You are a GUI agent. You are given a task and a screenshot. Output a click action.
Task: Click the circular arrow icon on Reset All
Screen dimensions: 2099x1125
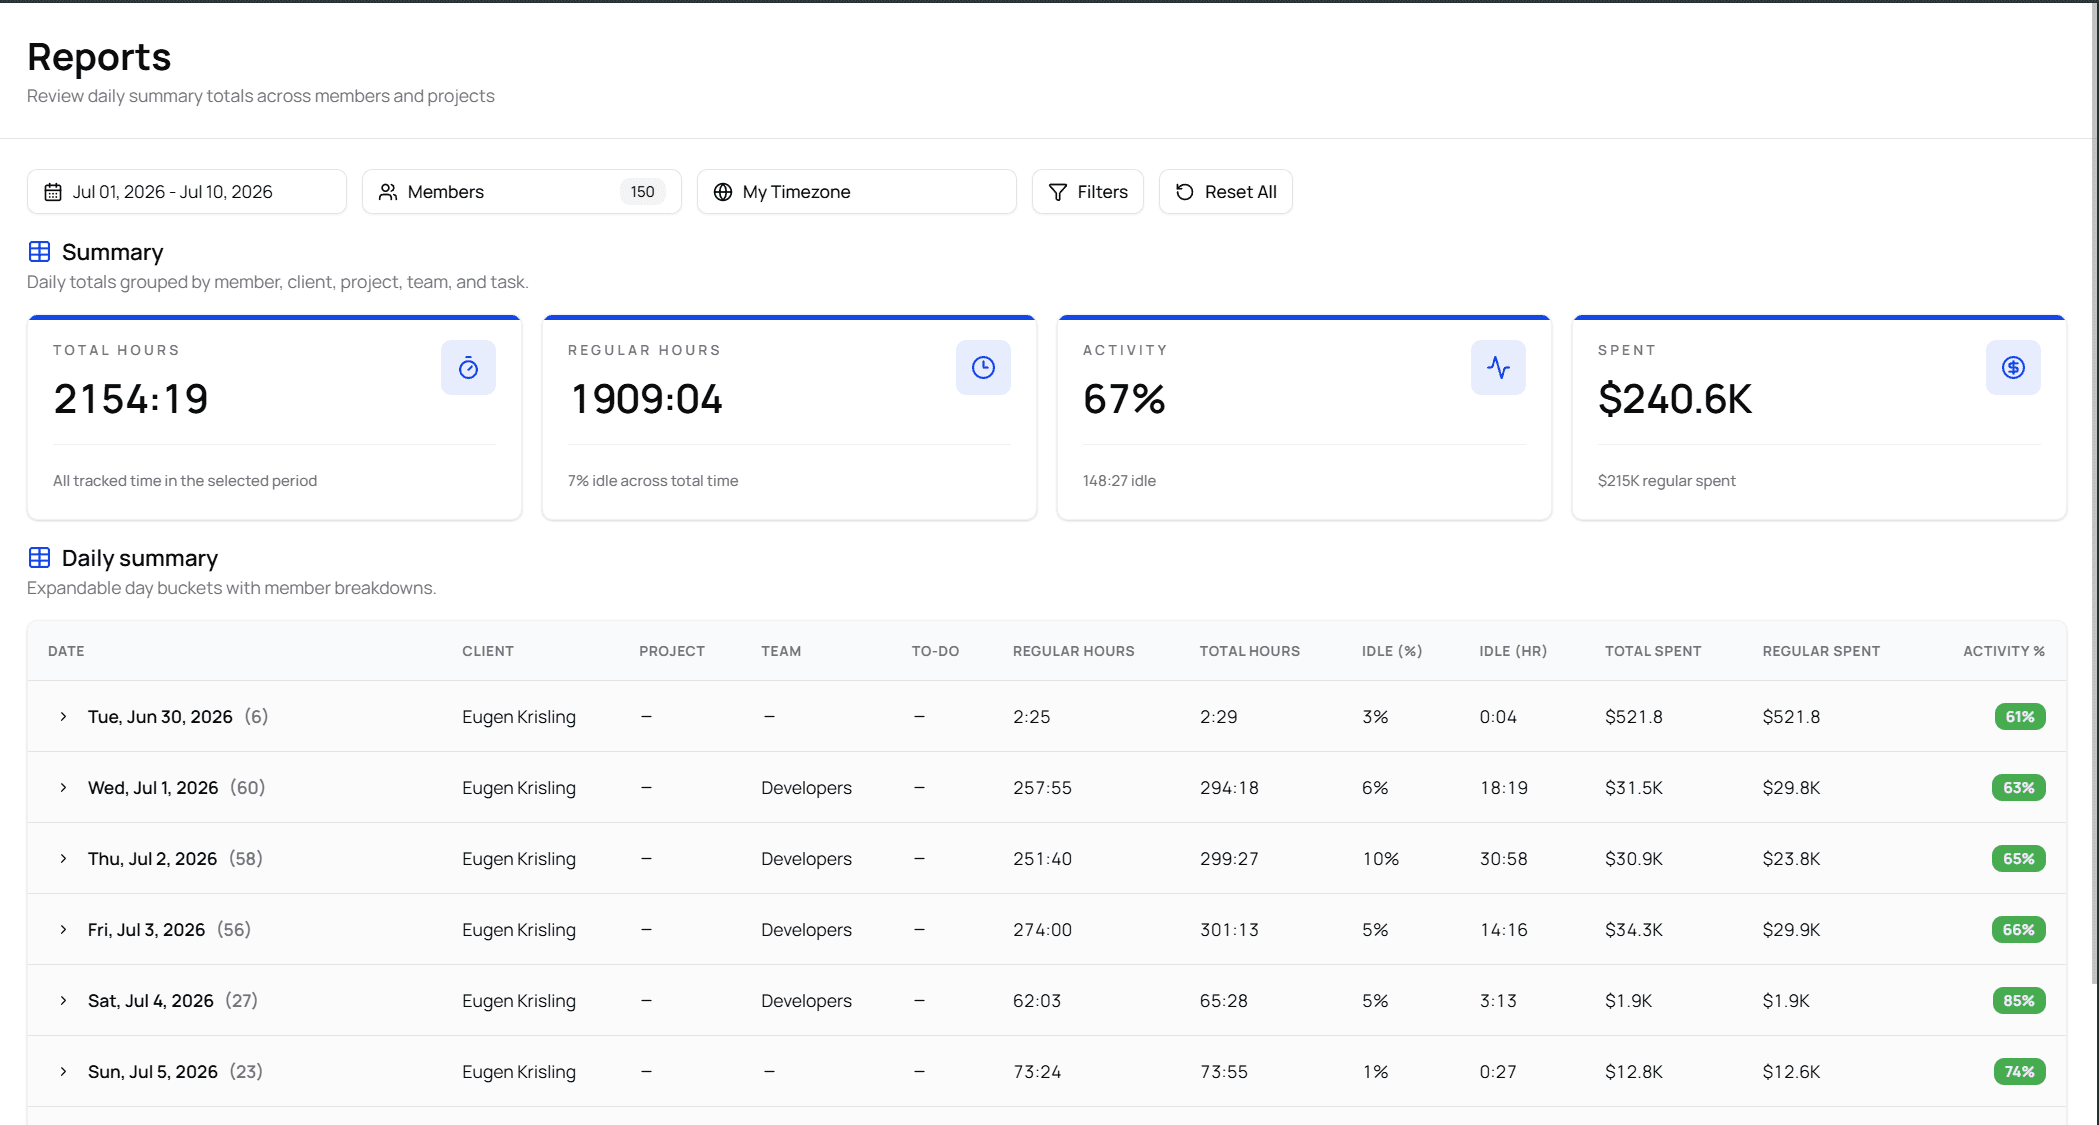(1185, 192)
